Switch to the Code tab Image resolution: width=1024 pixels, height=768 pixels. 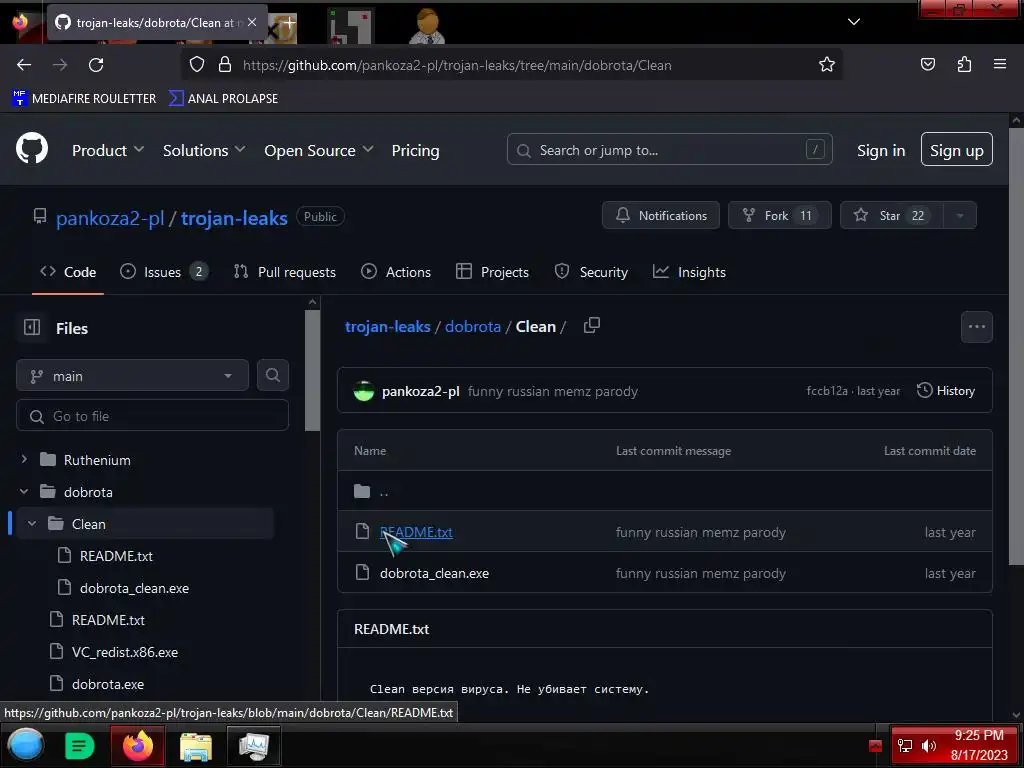point(68,272)
